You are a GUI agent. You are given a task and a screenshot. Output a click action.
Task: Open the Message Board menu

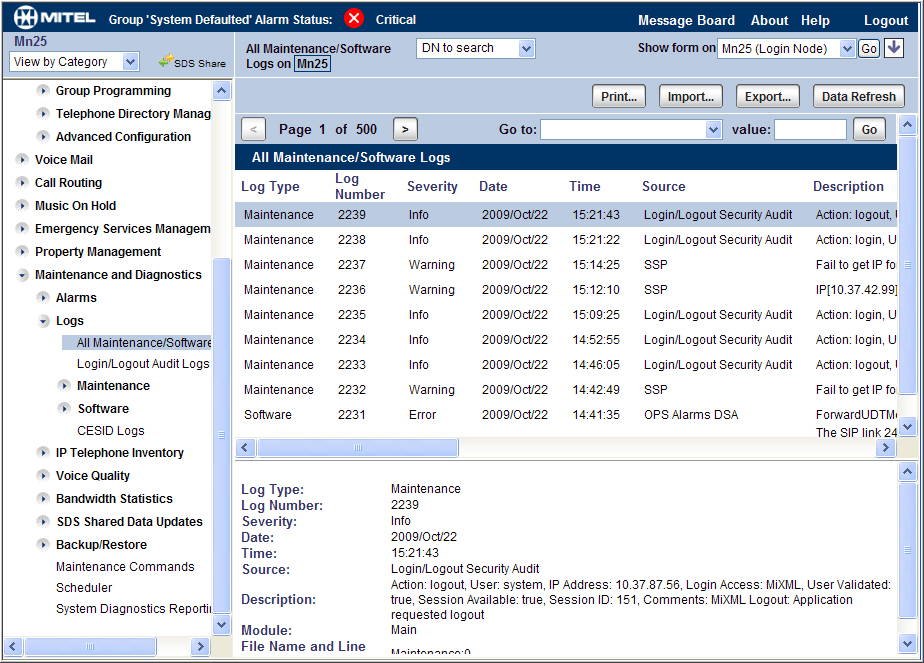686,20
